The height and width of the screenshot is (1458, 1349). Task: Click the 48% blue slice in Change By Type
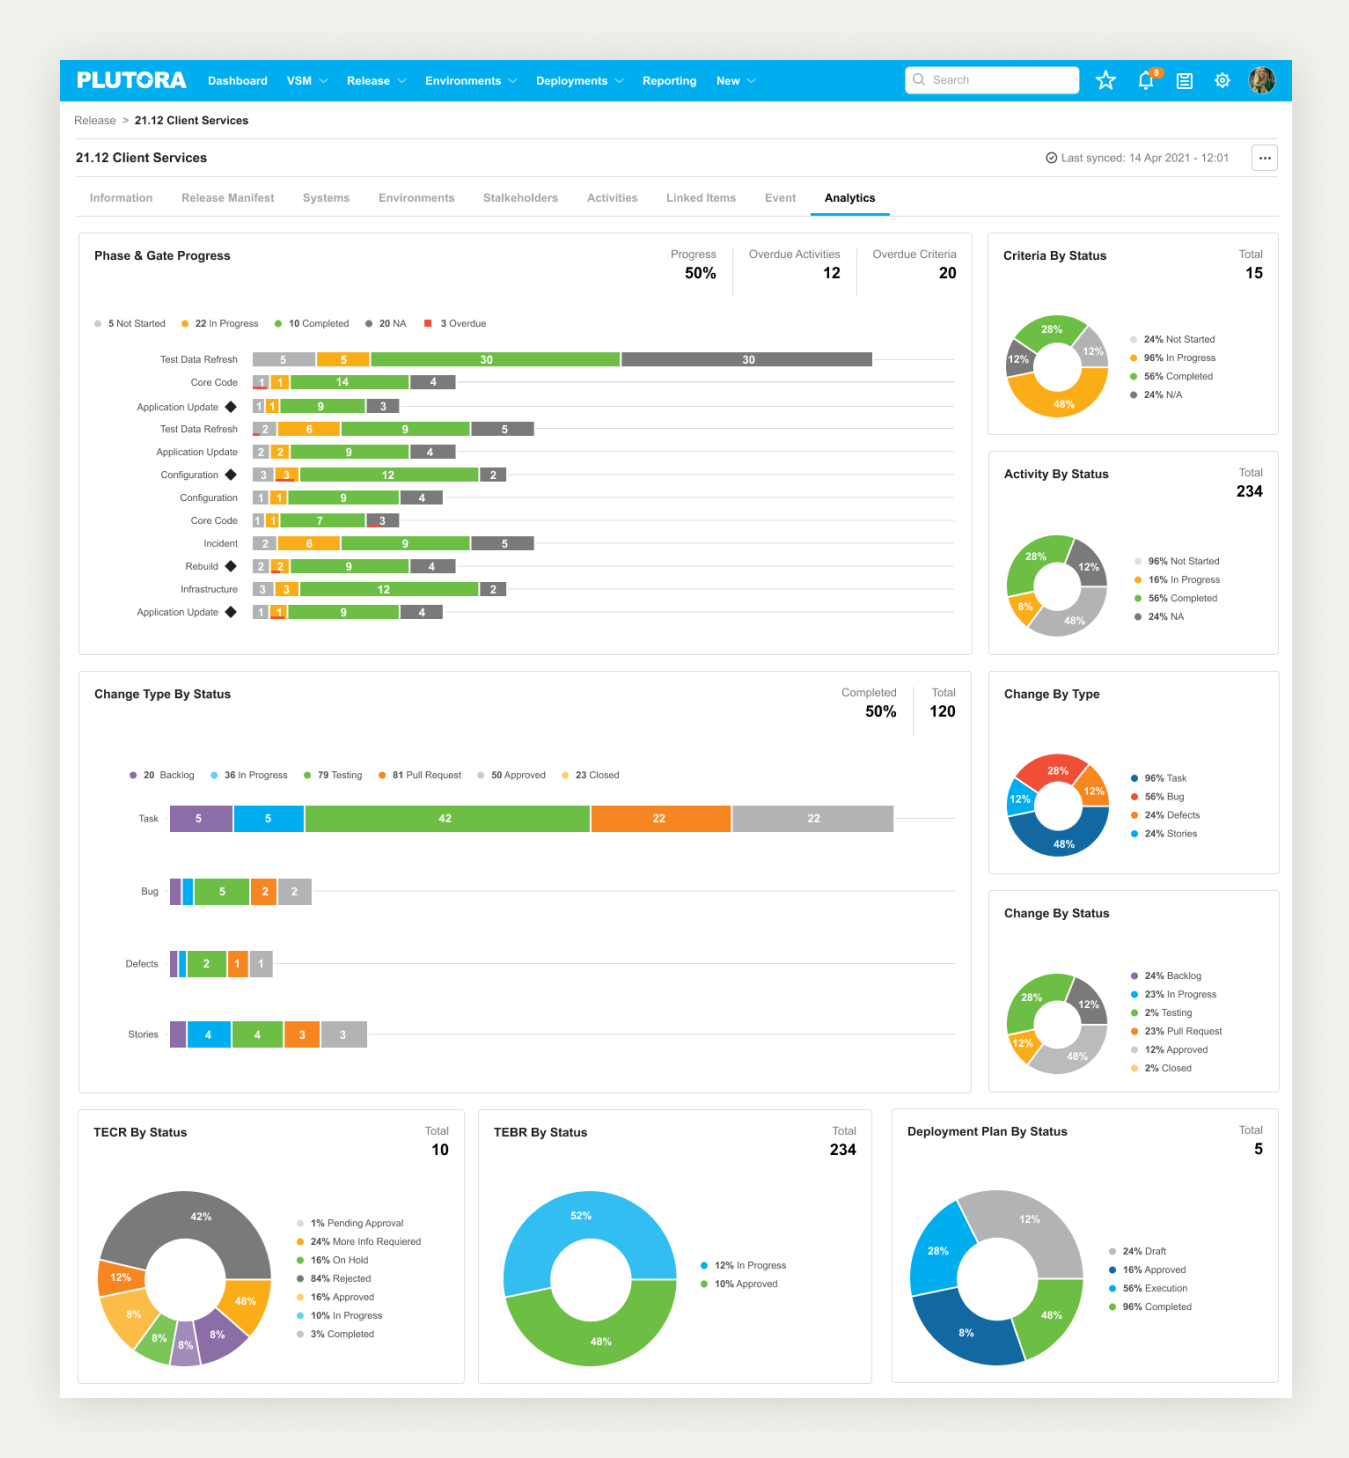click(1061, 840)
